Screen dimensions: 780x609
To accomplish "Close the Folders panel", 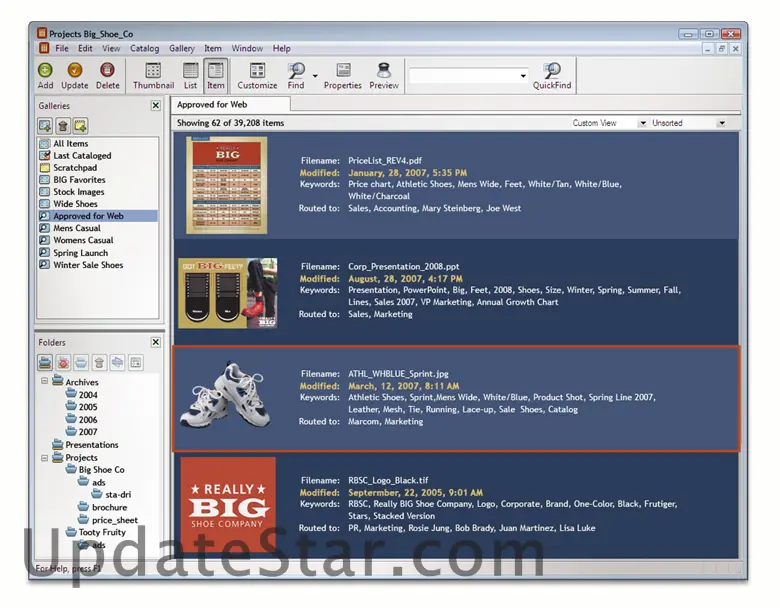I will coord(156,342).
